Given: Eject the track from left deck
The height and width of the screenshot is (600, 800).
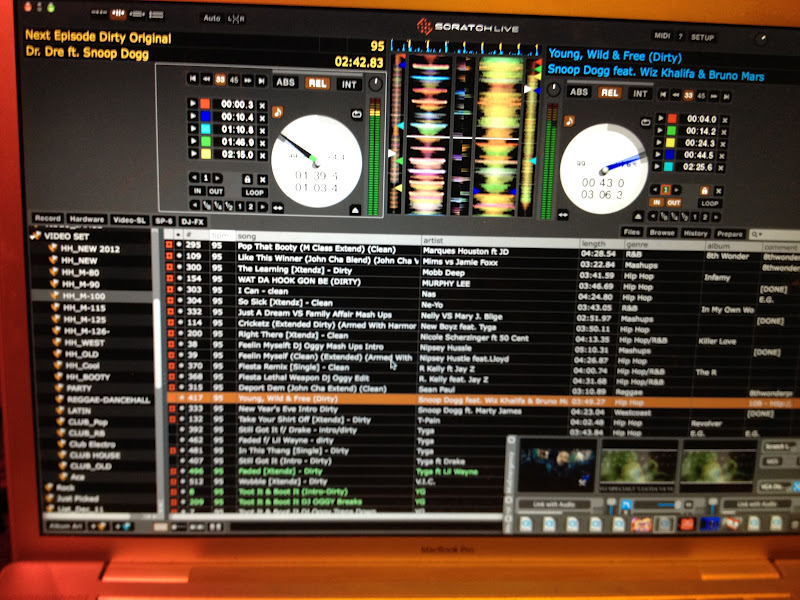Looking at the screenshot, I should [356, 210].
